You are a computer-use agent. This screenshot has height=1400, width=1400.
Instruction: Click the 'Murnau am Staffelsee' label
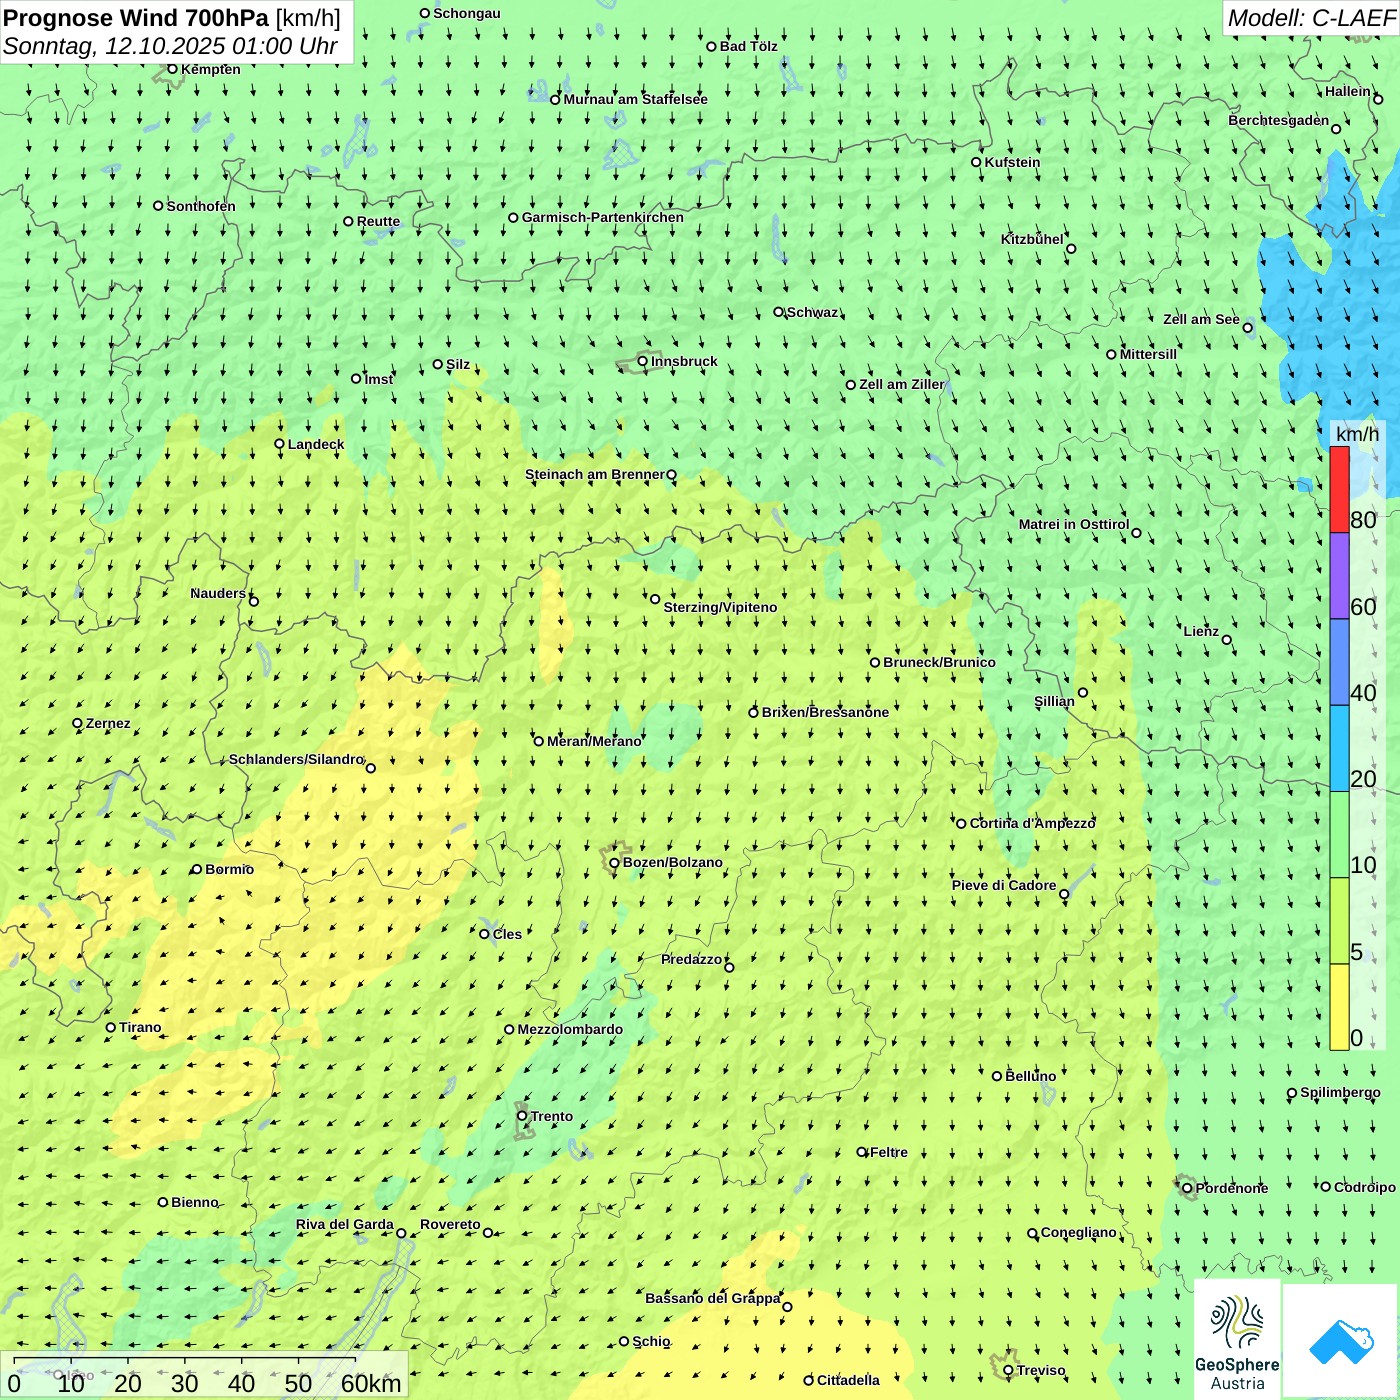pyautogui.click(x=635, y=99)
